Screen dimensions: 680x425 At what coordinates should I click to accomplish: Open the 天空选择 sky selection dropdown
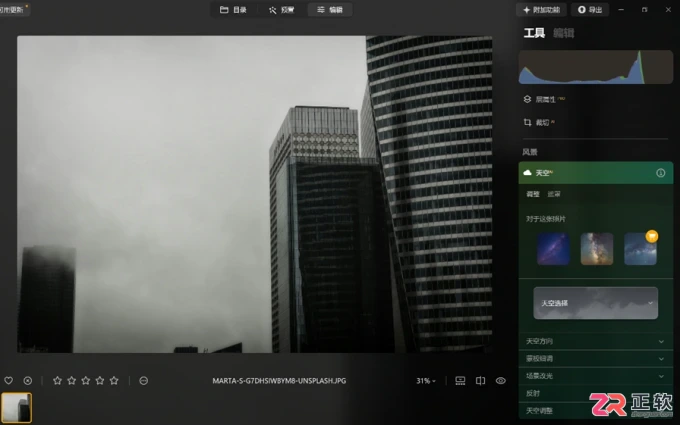(595, 303)
